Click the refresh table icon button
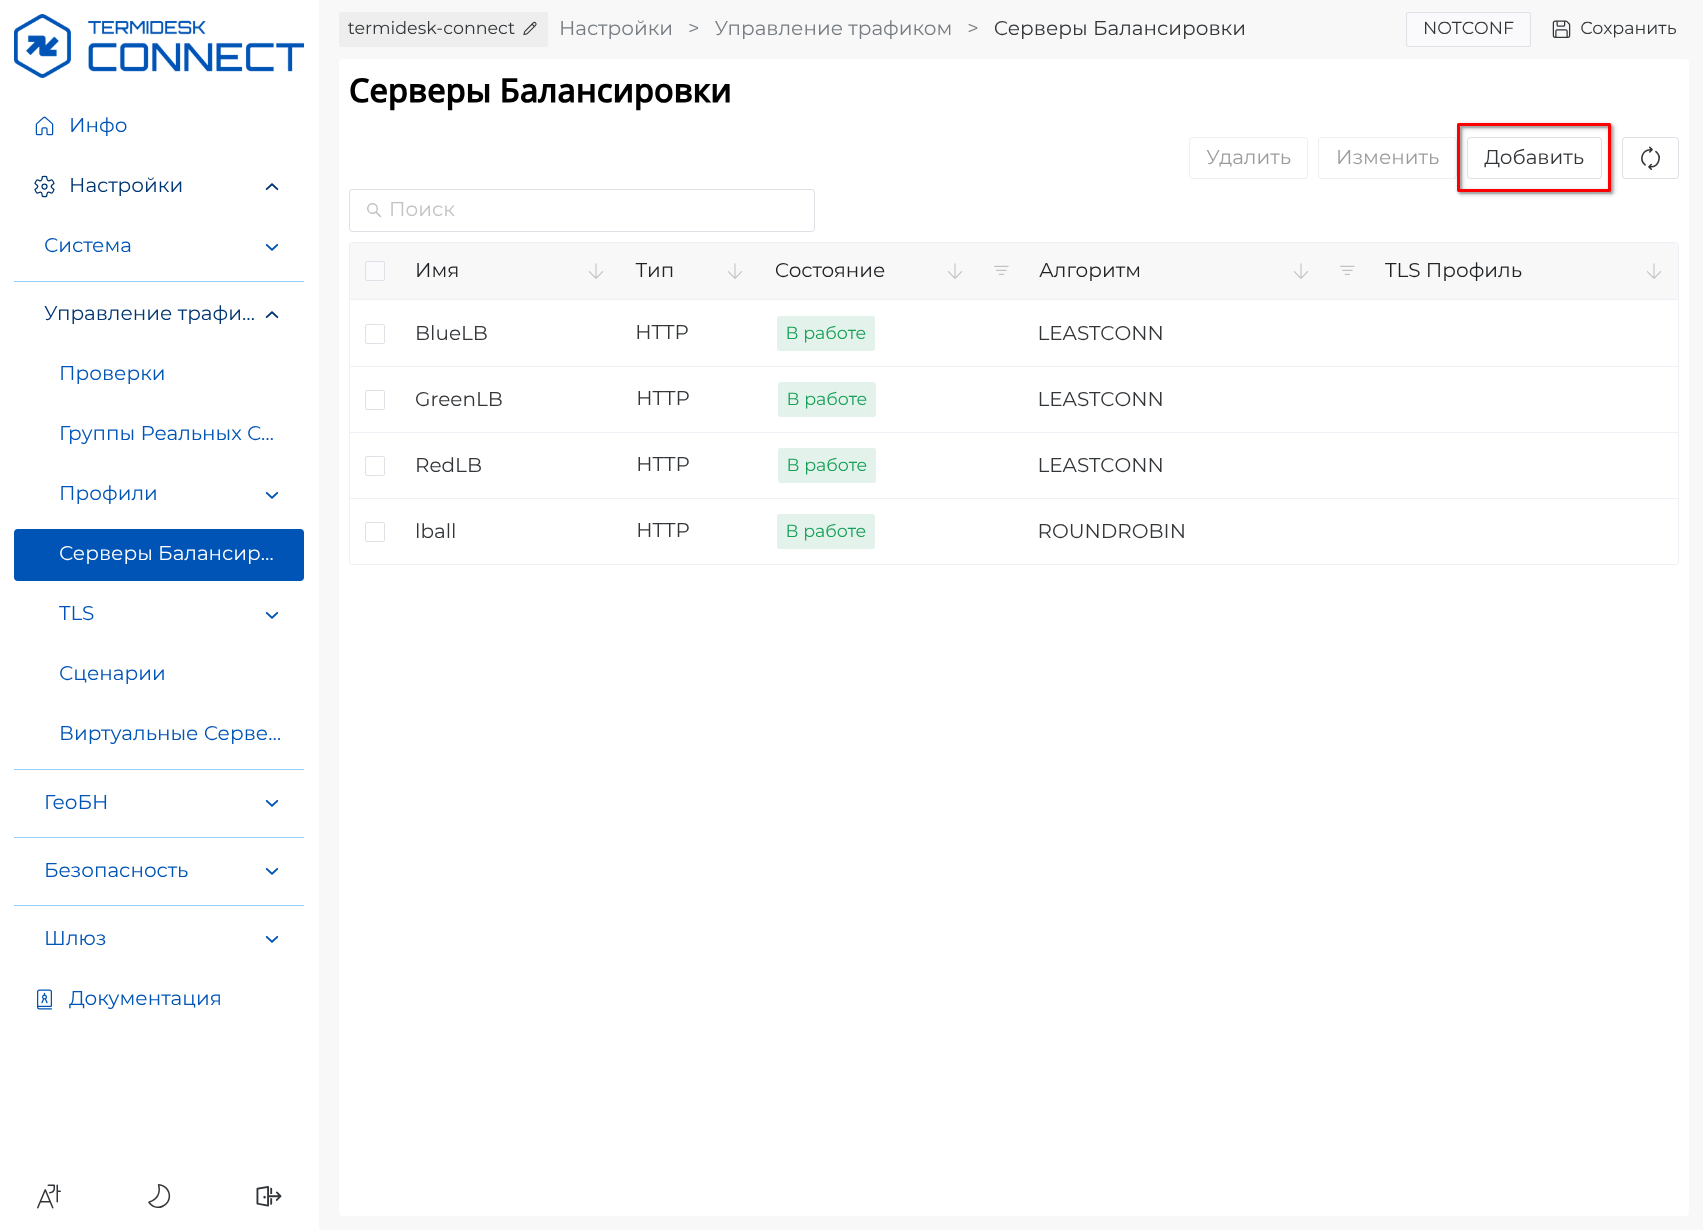The image size is (1703, 1230). point(1650,158)
